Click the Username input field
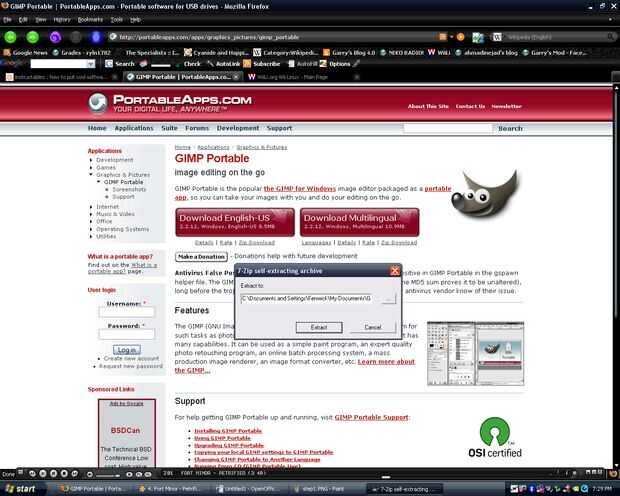This screenshot has height=496, width=620. (x=127, y=312)
